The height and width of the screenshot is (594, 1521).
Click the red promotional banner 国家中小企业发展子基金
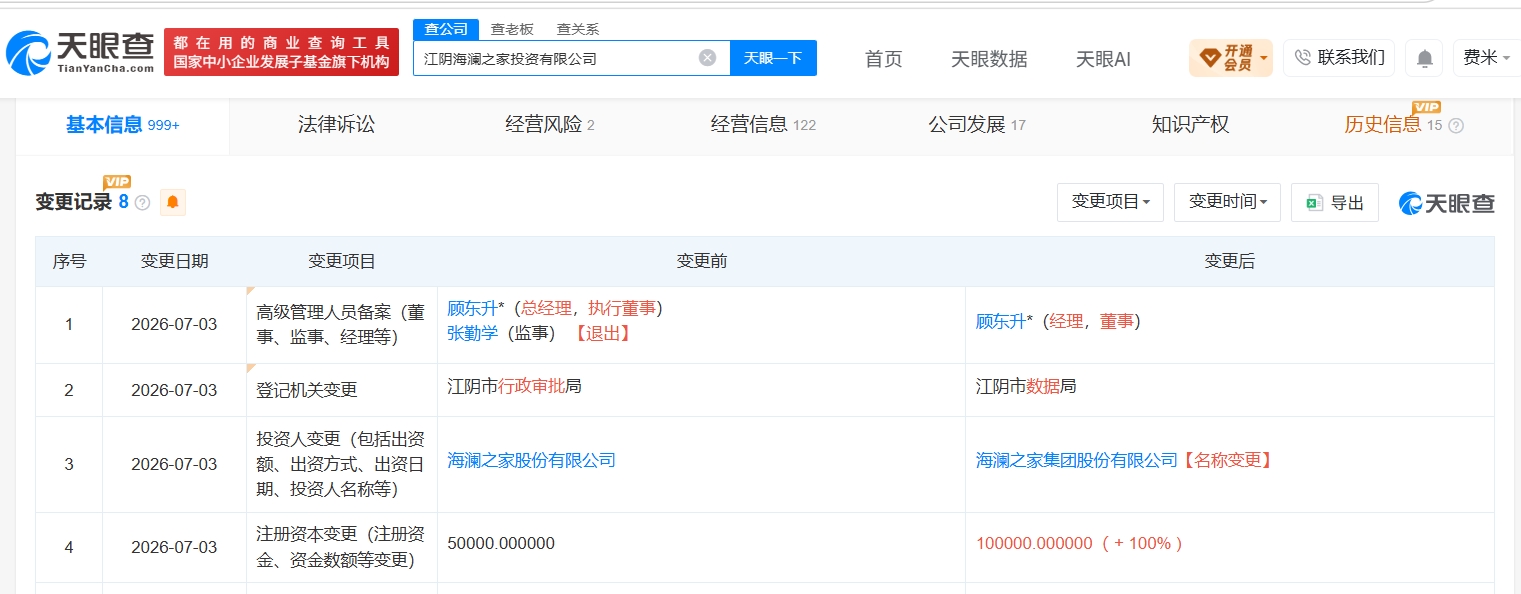click(281, 52)
